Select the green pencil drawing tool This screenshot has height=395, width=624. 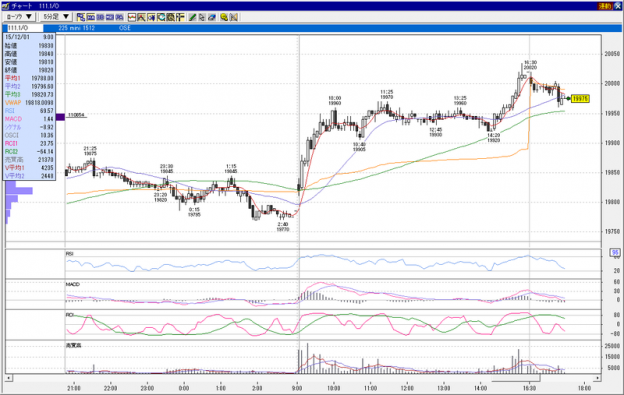click(x=193, y=17)
